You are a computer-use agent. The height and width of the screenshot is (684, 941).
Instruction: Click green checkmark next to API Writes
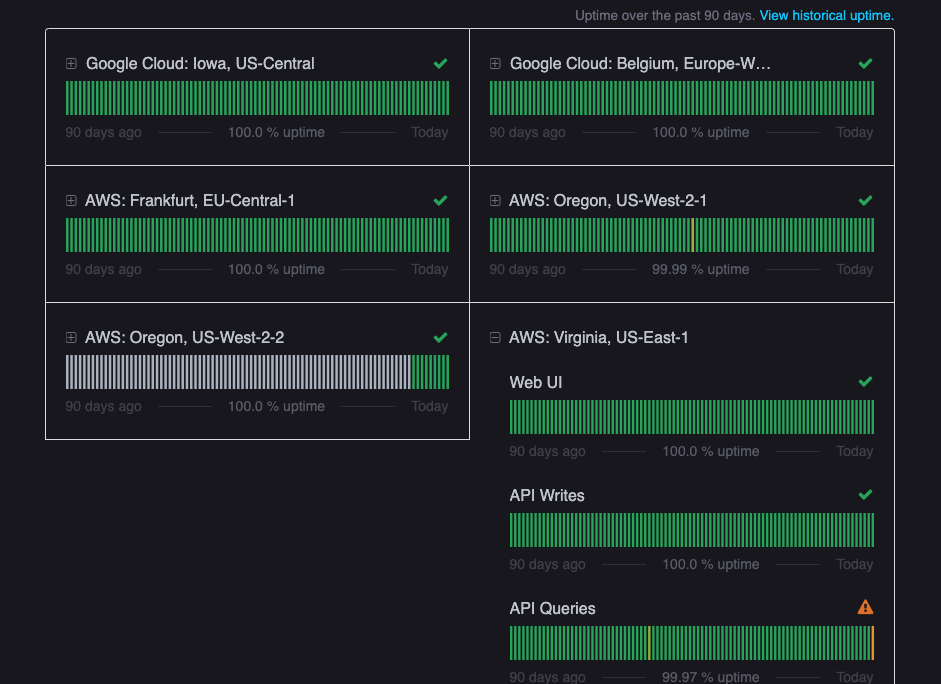pyautogui.click(x=865, y=495)
